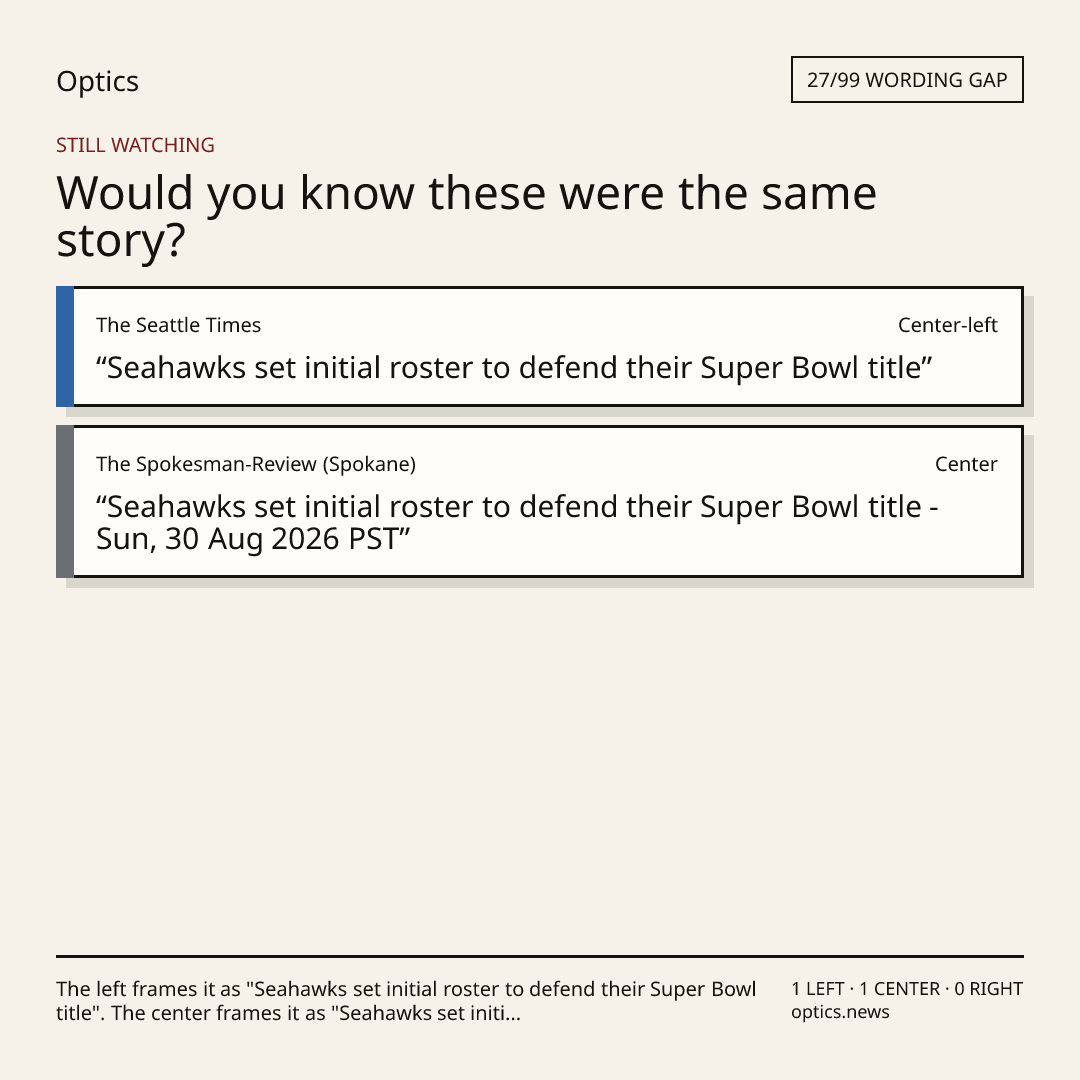
Task: Open The Spokesman-Review (Spokane) source name
Action: click(256, 464)
